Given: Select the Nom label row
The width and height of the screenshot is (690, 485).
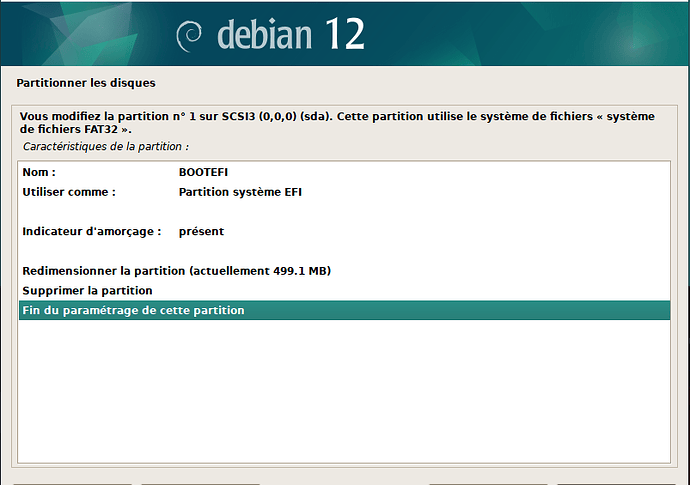Looking at the screenshot, I should pos(344,172).
